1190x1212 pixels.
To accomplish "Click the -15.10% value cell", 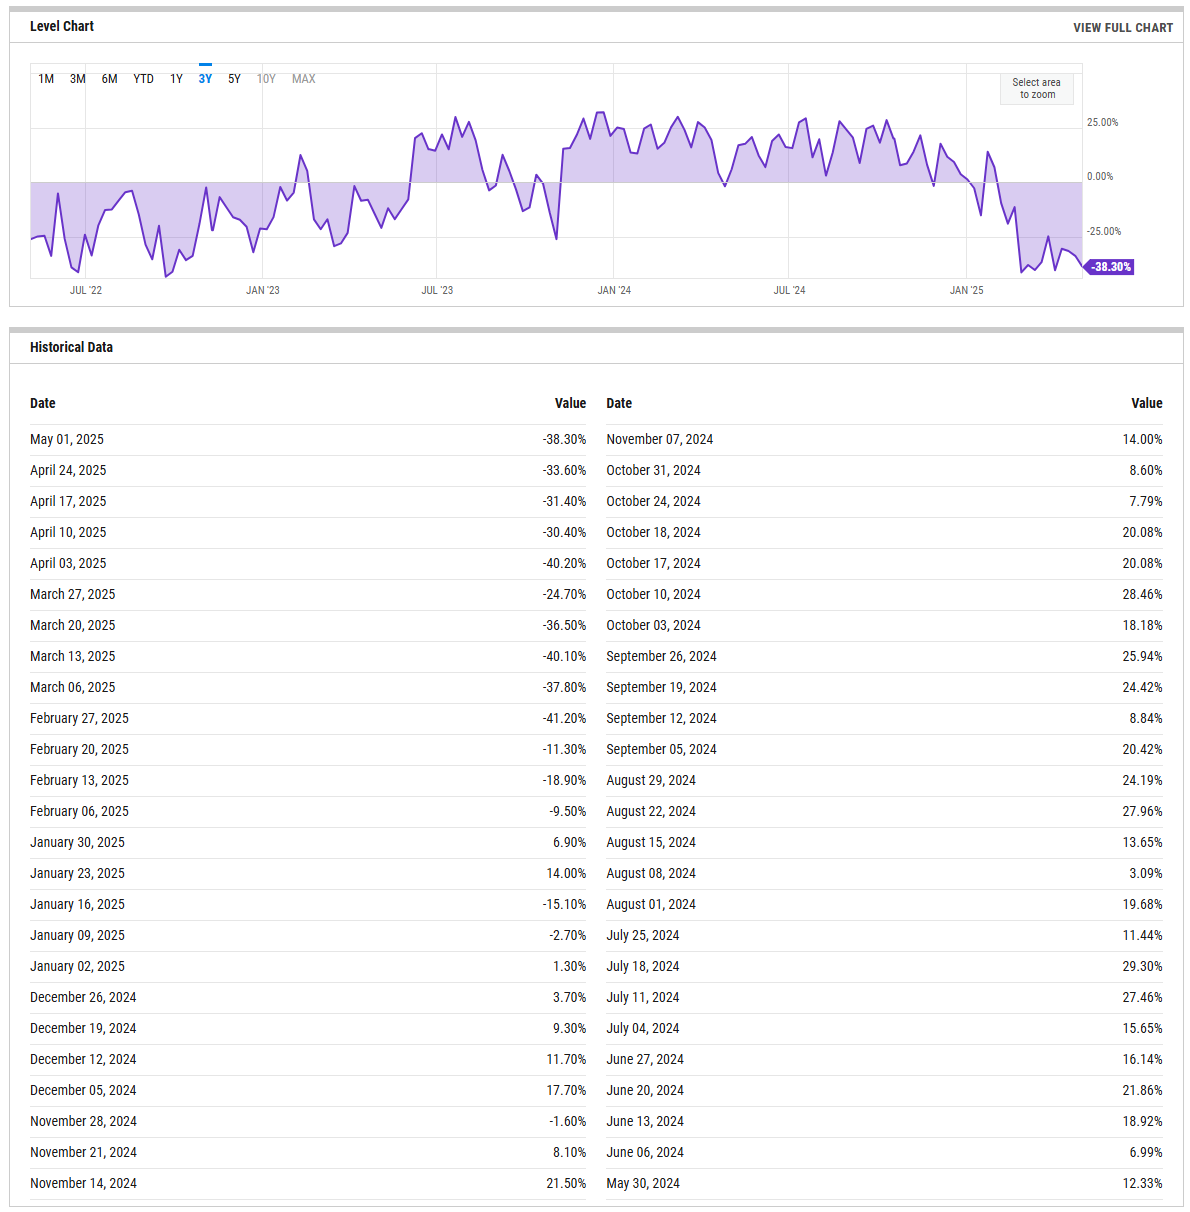I will click(565, 905).
